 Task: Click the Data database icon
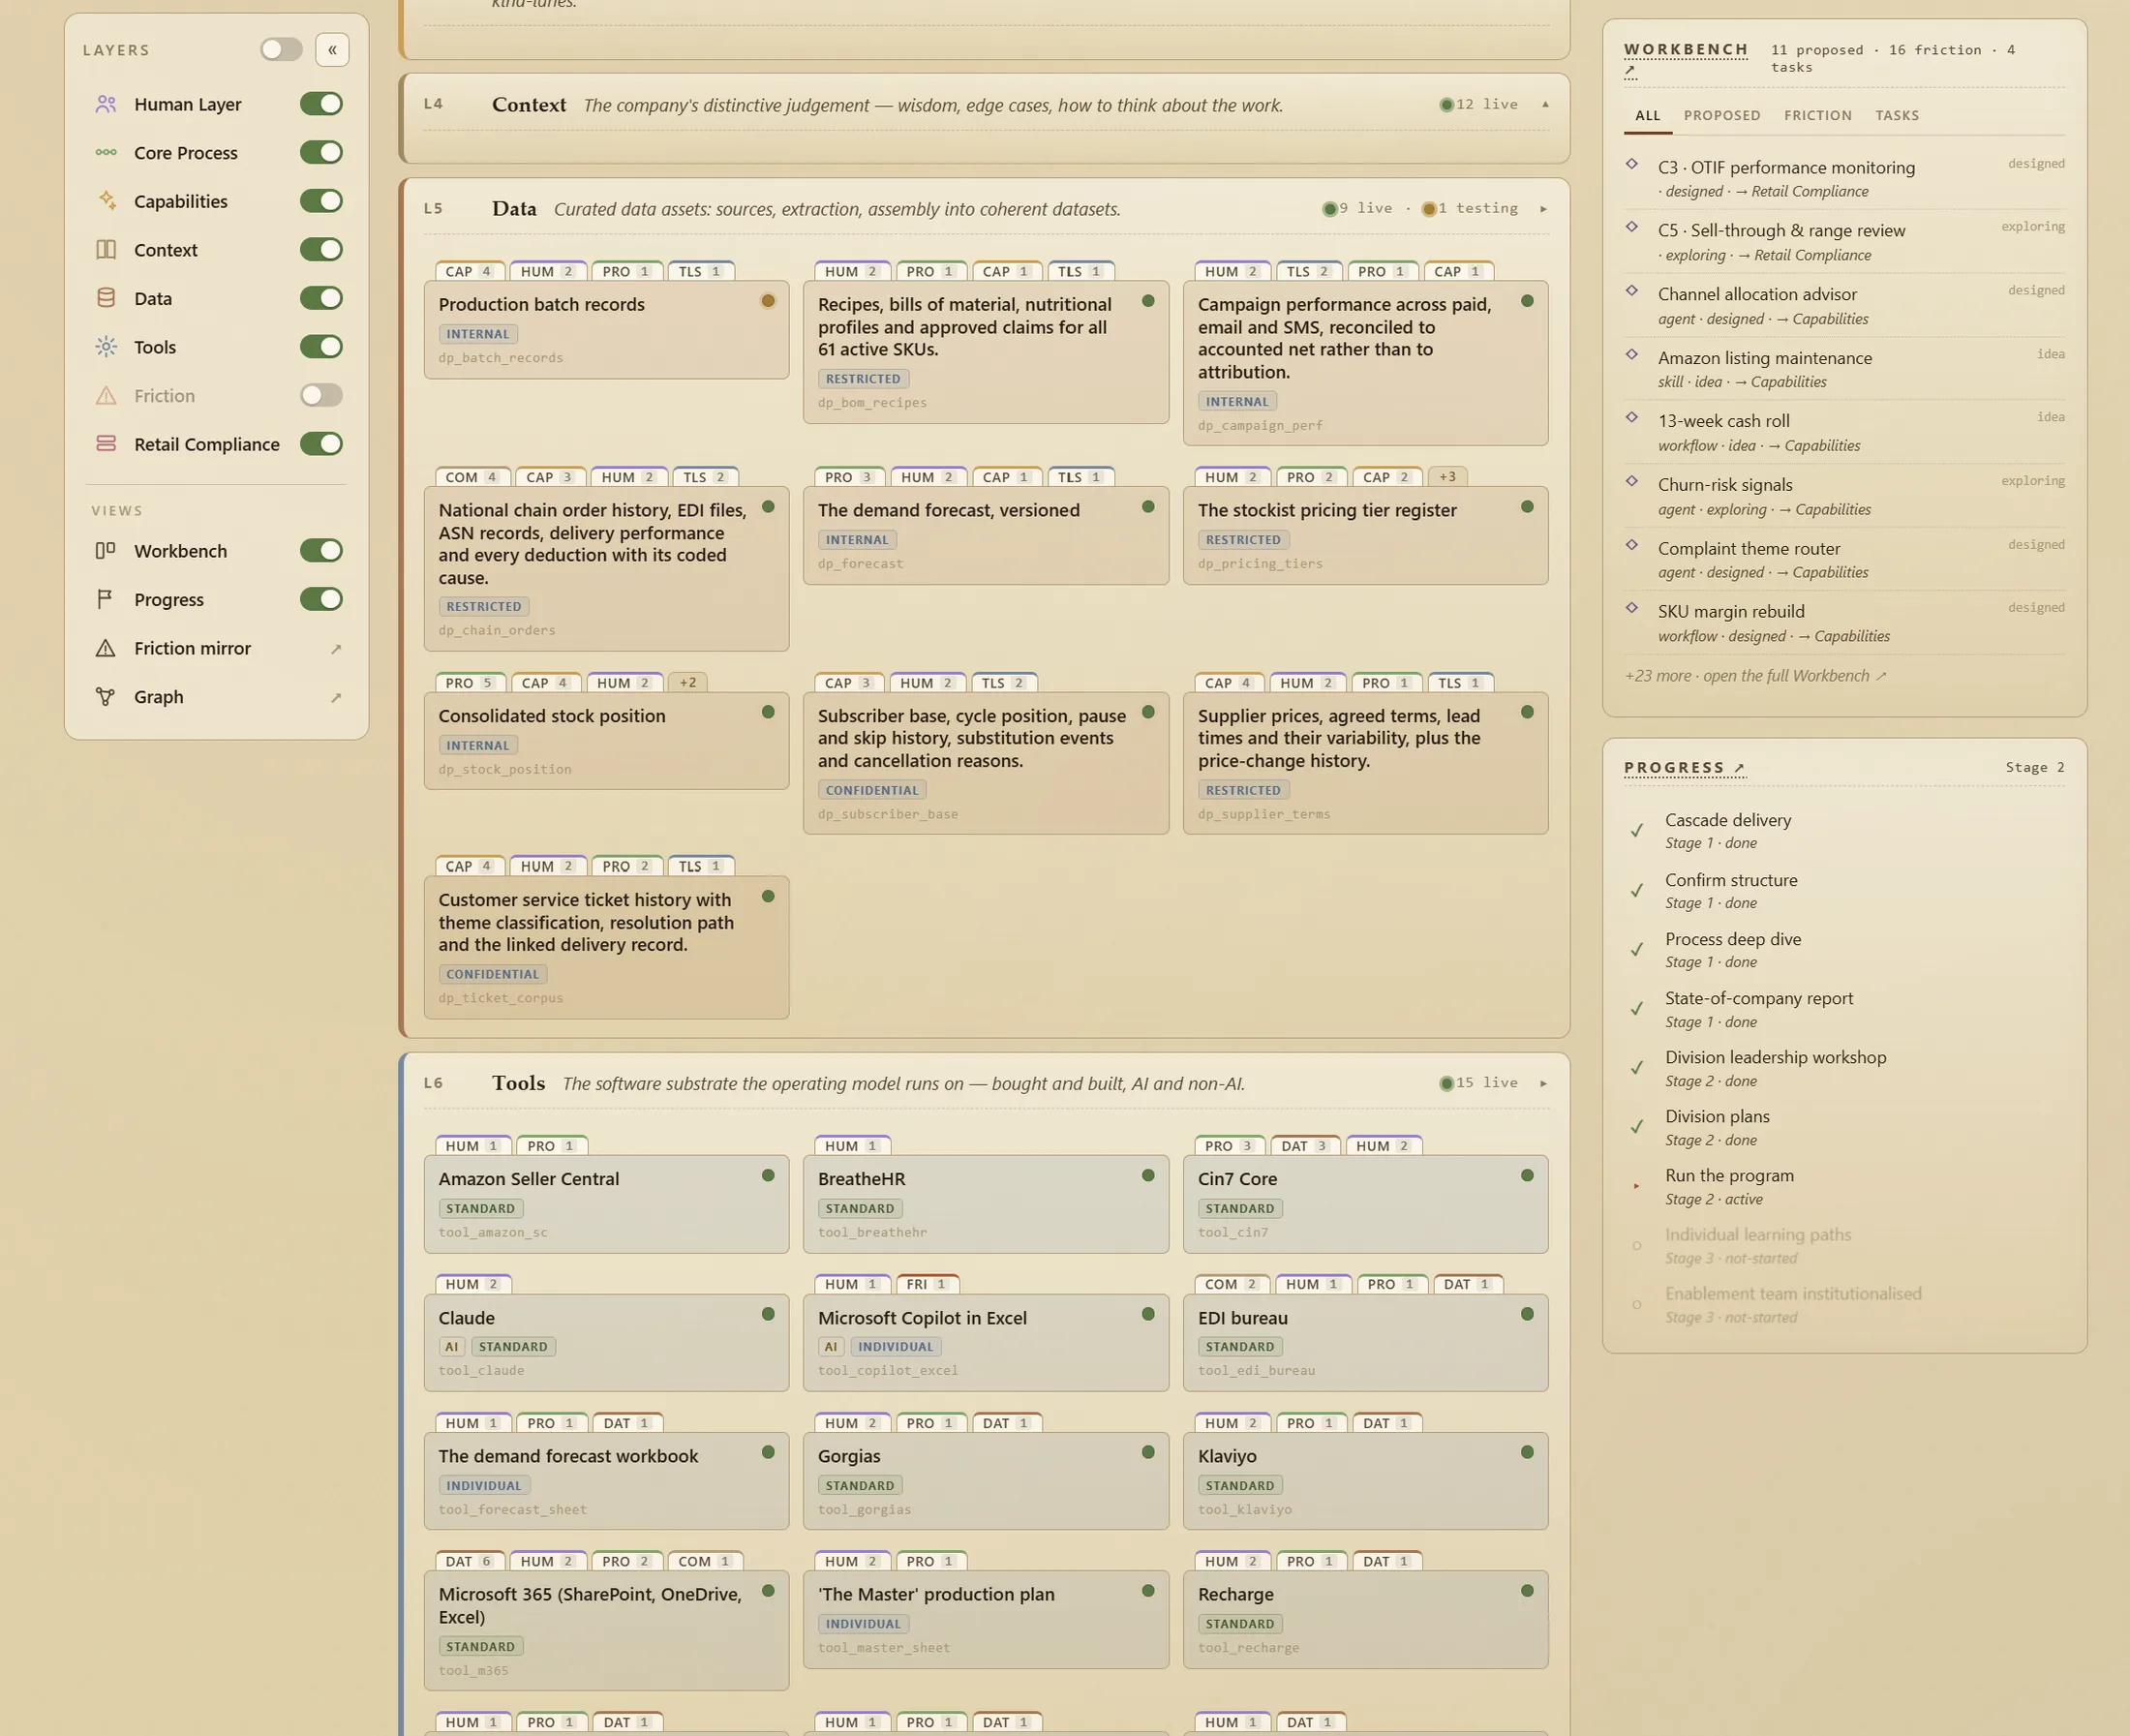pyautogui.click(x=106, y=298)
